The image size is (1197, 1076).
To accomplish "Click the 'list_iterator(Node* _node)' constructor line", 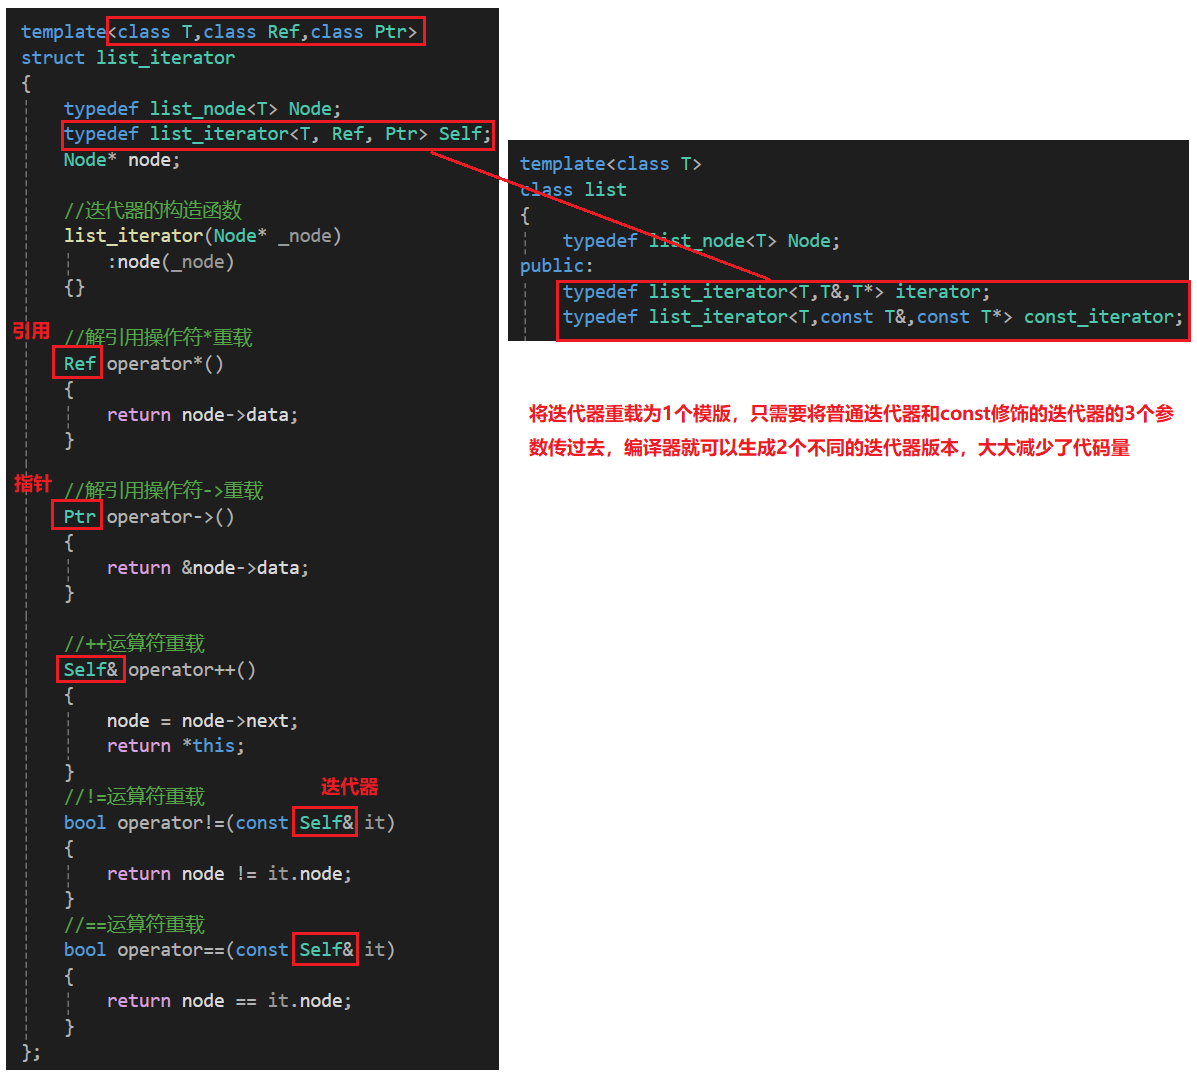I will (202, 236).
